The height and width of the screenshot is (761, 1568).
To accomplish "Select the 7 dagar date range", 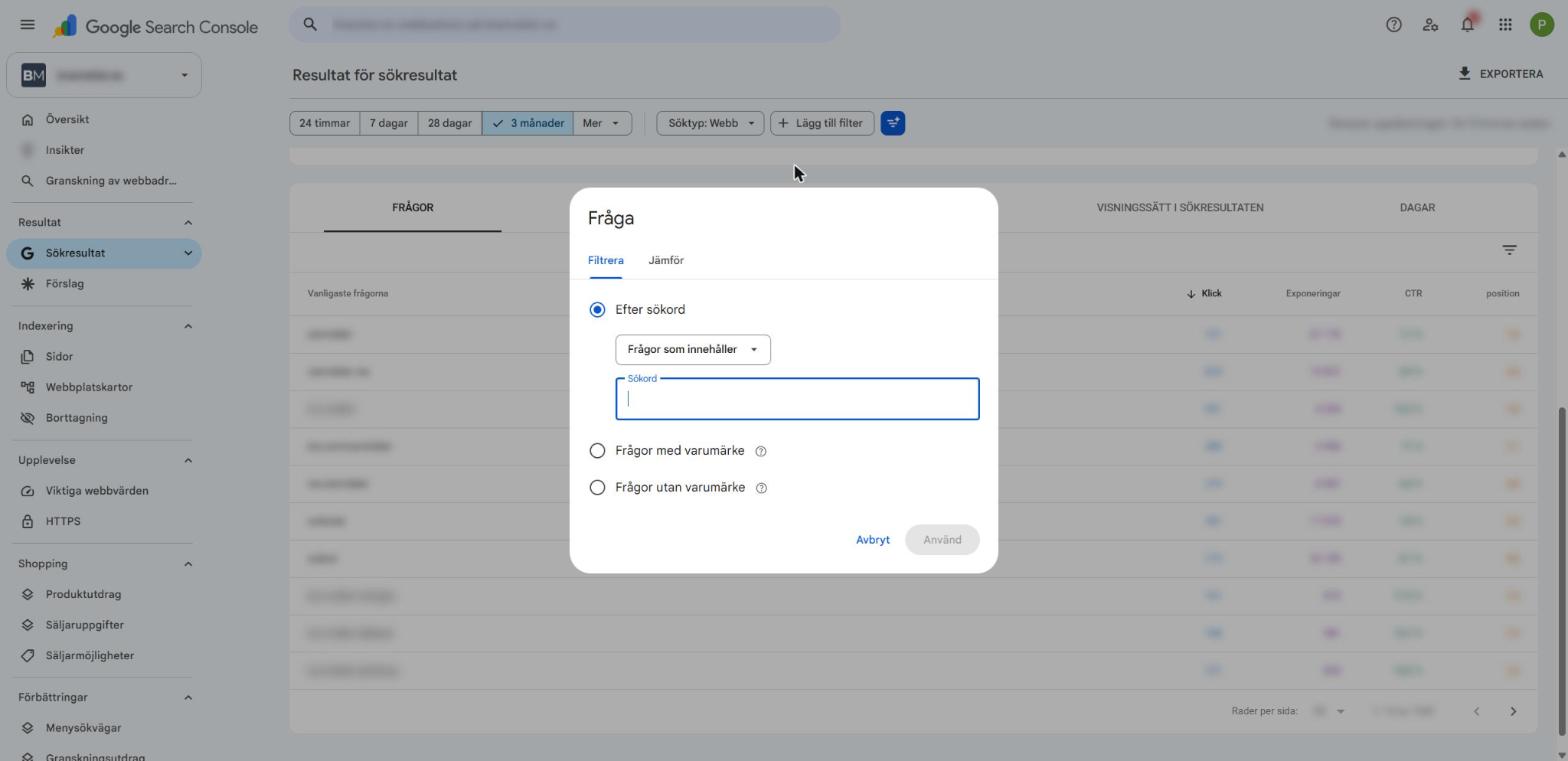I will [389, 123].
